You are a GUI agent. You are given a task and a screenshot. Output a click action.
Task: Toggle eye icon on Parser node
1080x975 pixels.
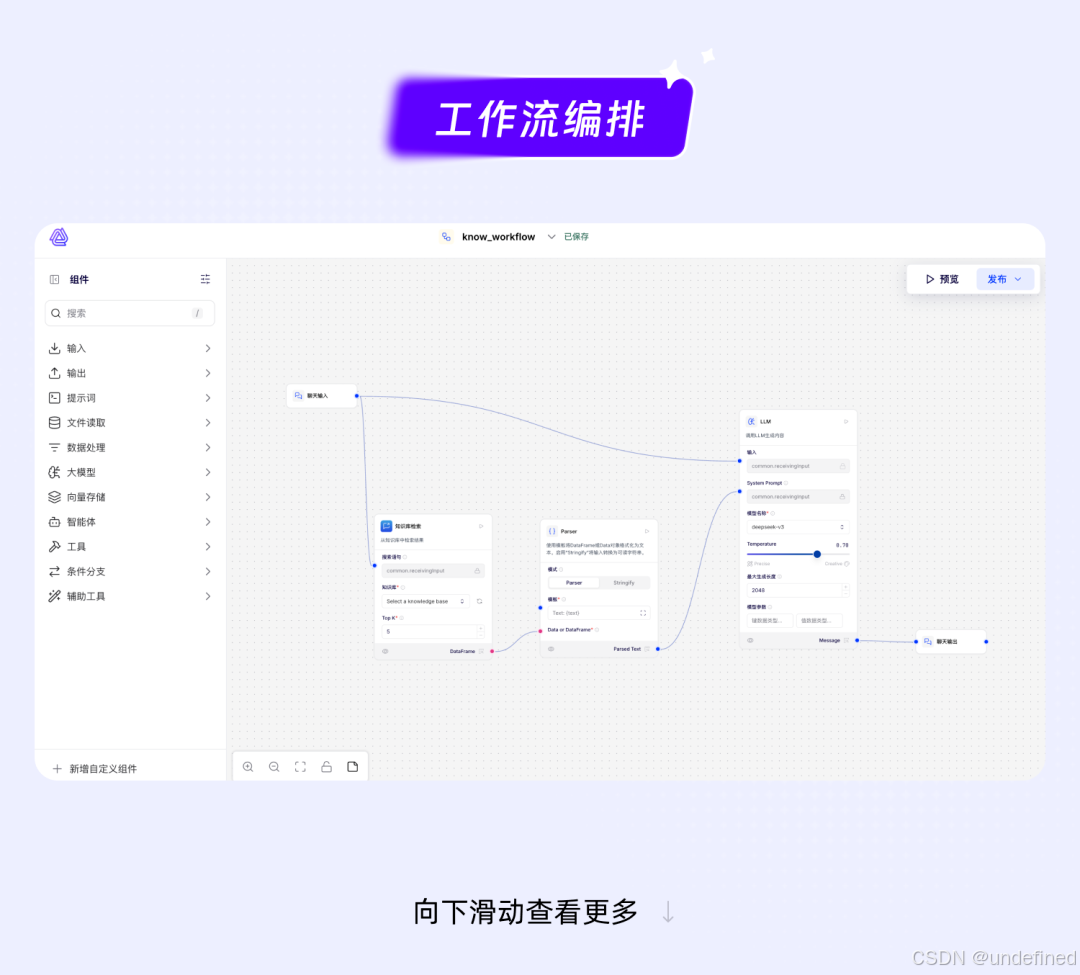click(551, 649)
